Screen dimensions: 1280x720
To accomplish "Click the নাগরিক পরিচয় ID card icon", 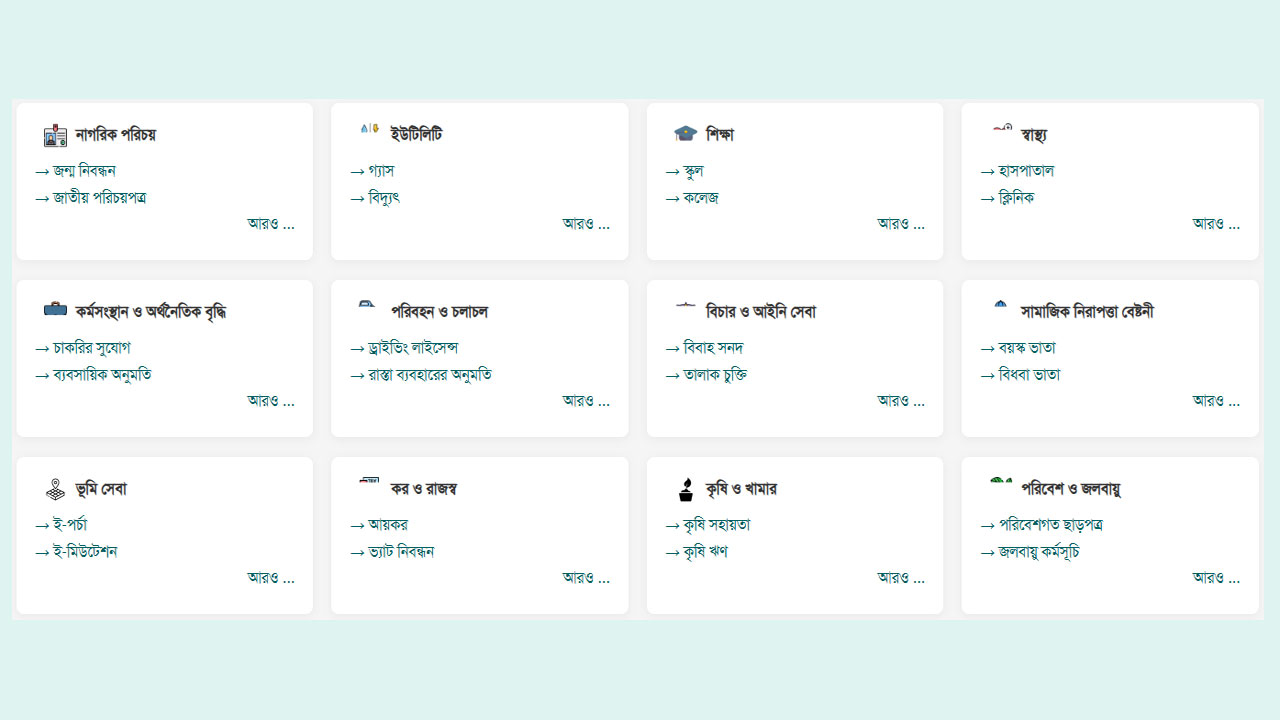I will coord(55,135).
